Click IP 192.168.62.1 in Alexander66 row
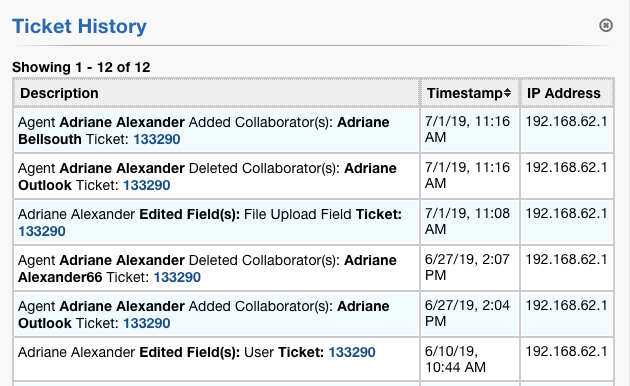The image size is (630, 386). tap(567, 259)
